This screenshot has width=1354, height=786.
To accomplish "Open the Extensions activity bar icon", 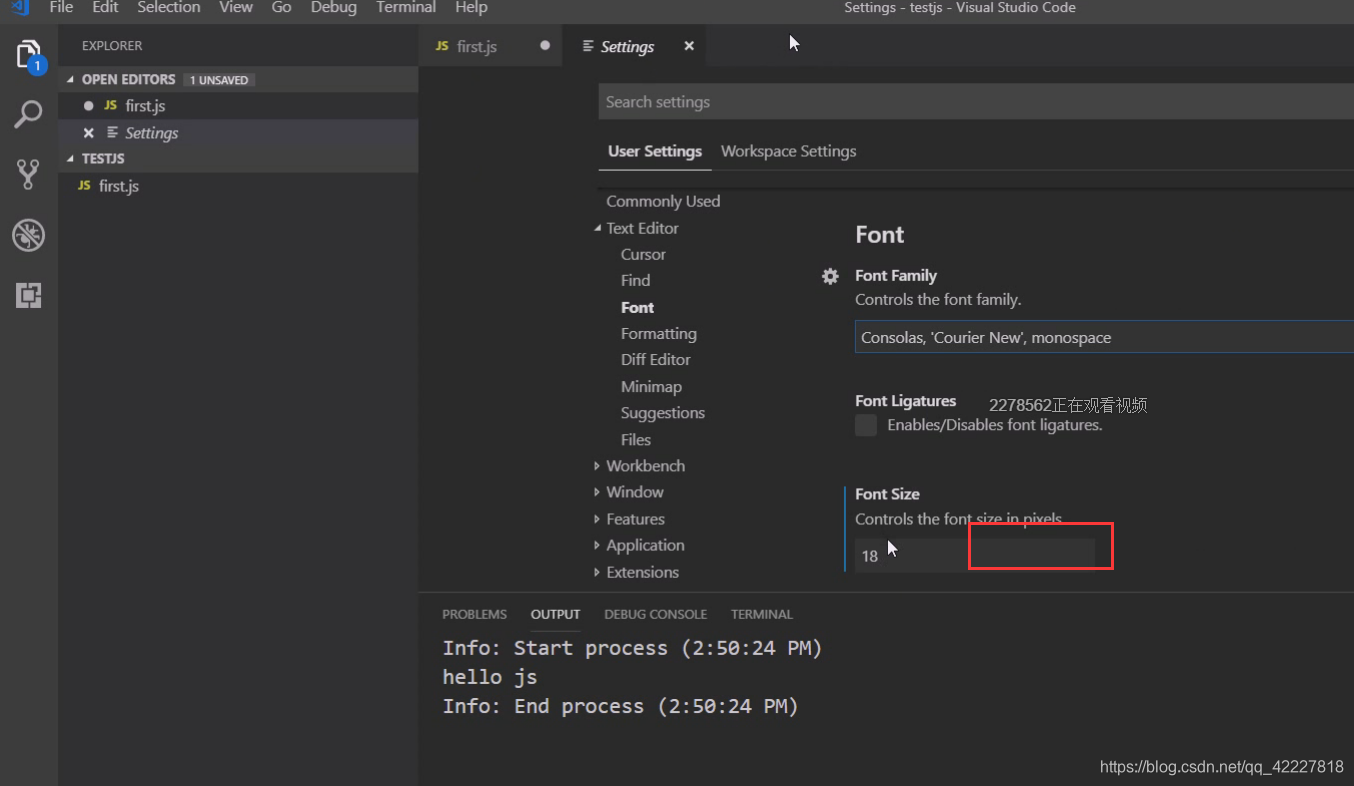I will (28, 295).
